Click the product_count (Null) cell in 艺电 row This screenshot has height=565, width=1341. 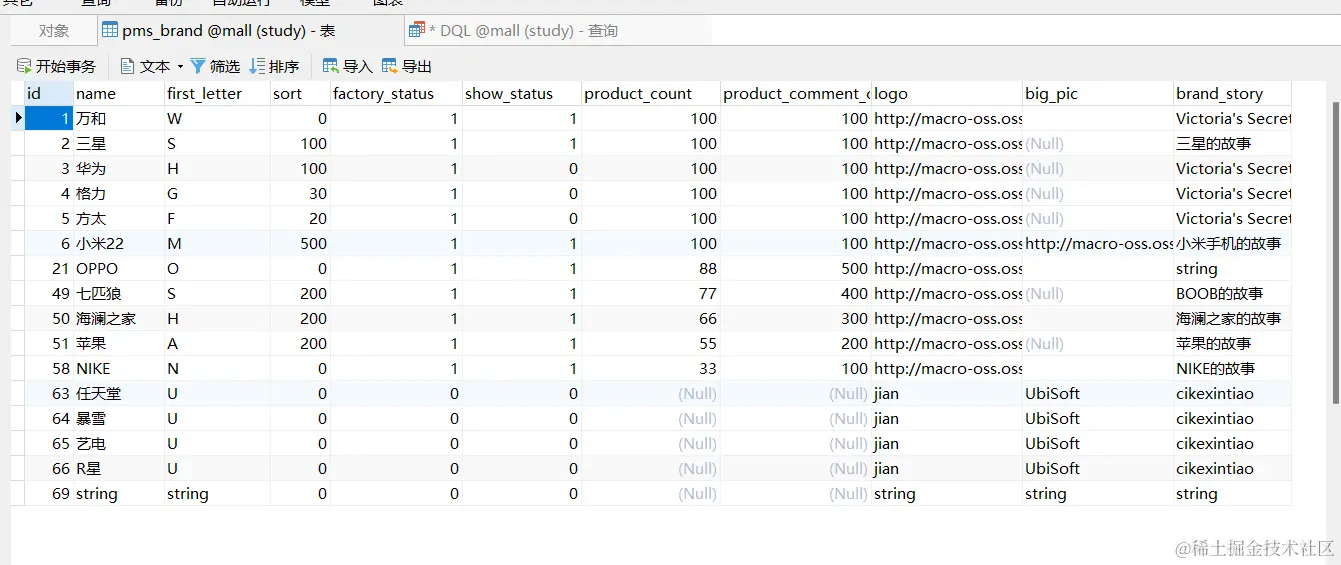tap(651, 443)
